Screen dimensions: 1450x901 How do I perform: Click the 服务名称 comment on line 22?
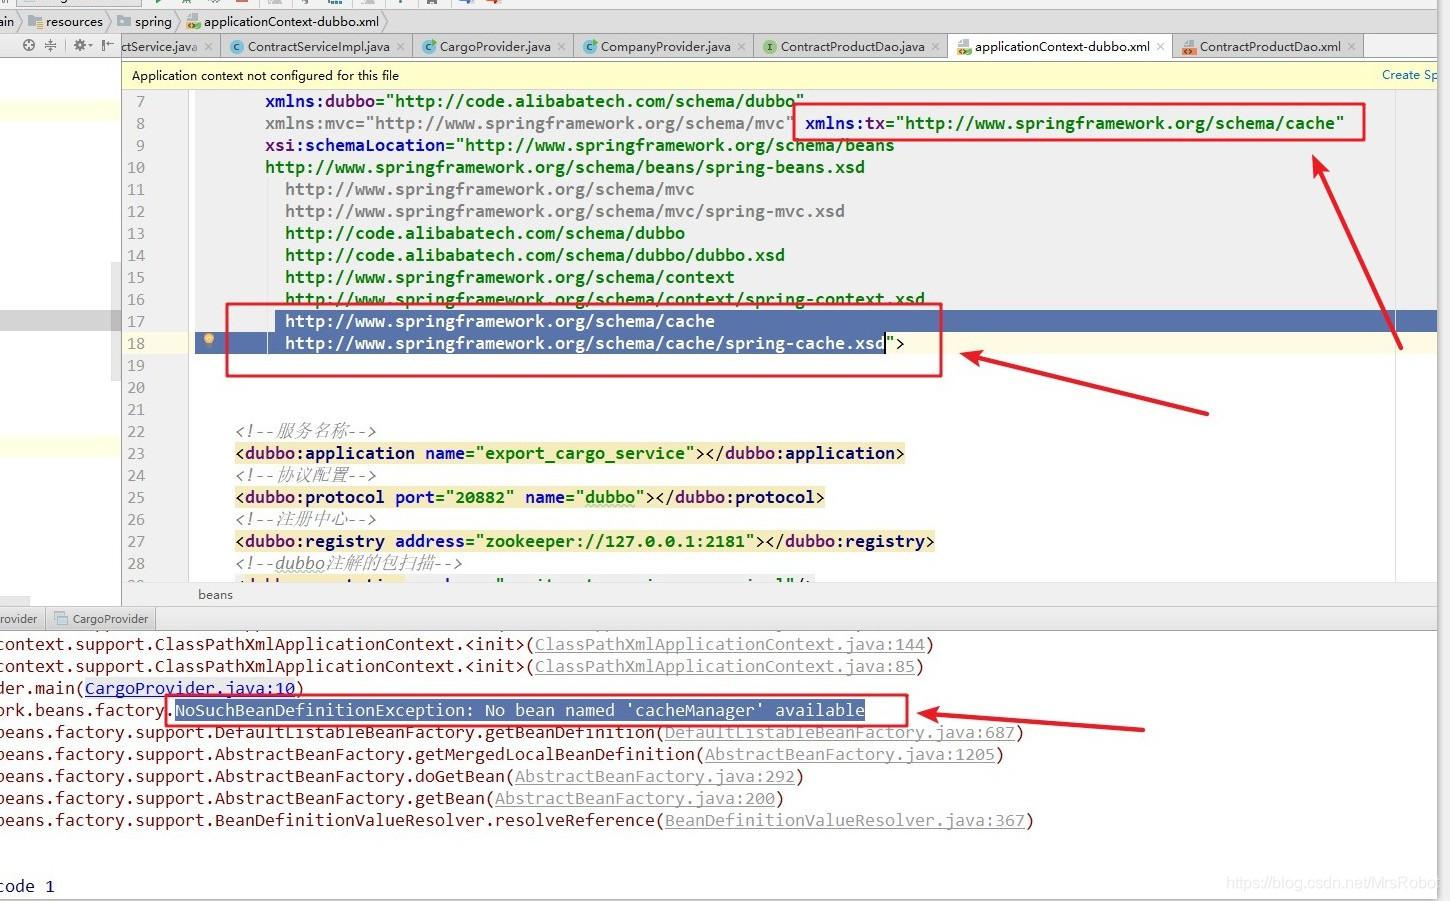pos(306,432)
